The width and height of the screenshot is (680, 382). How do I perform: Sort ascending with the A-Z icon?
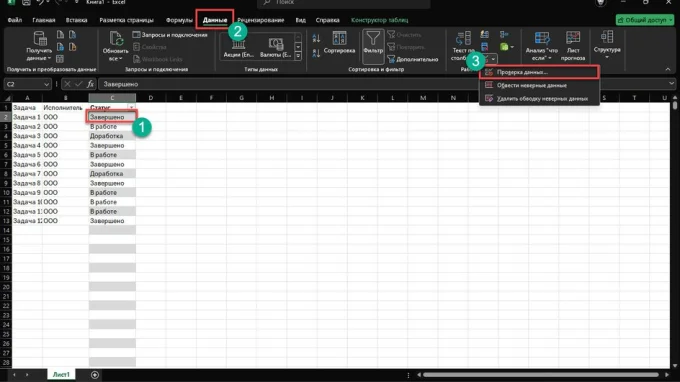point(316,39)
